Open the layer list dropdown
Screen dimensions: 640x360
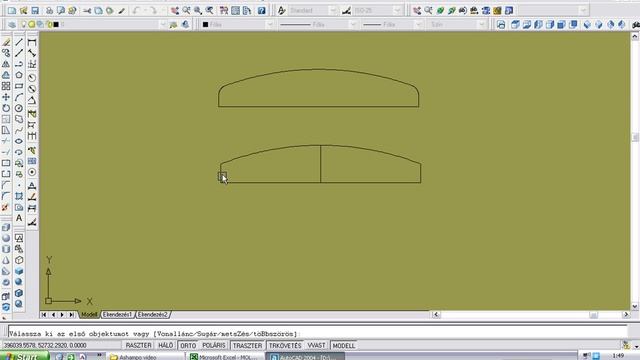pyautogui.click(x=163, y=24)
